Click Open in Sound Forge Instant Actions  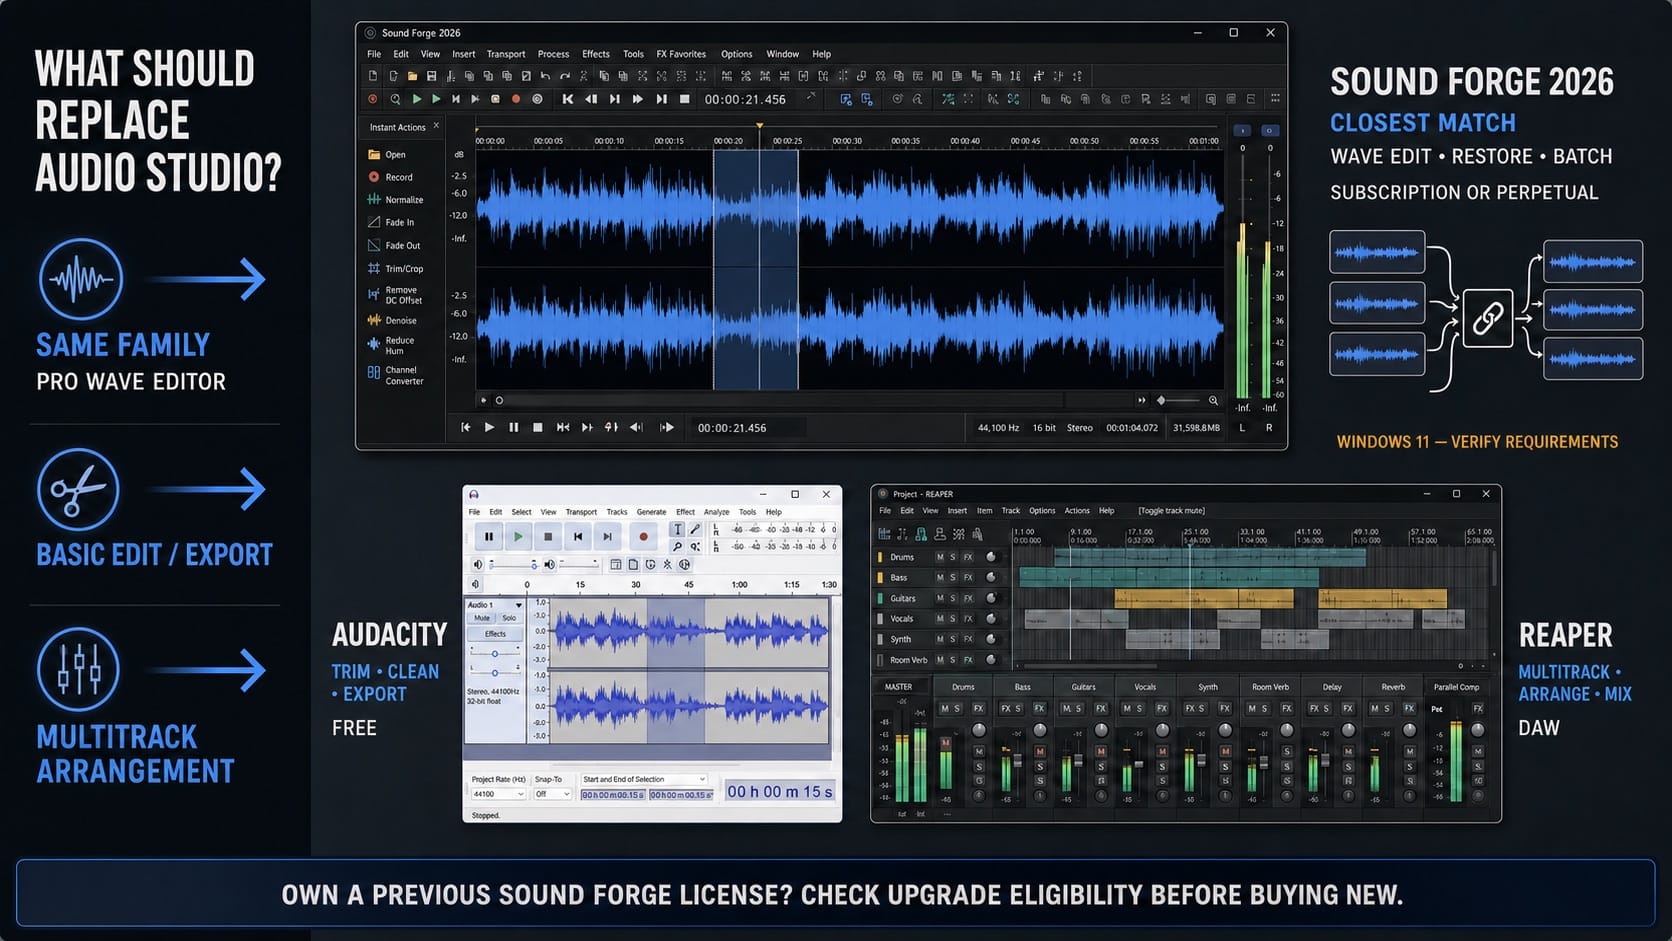pyautogui.click(x=387, y=155)
